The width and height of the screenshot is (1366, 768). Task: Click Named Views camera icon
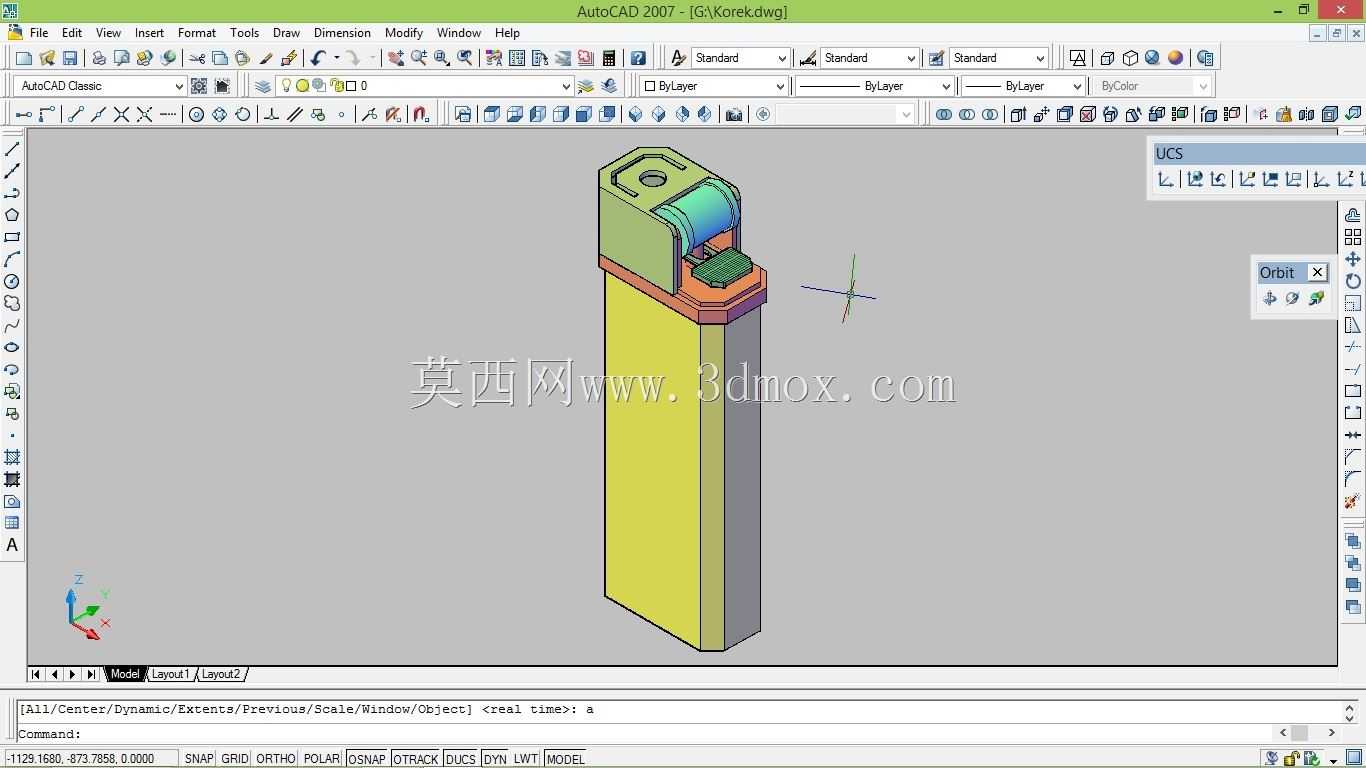coord(734,114)
